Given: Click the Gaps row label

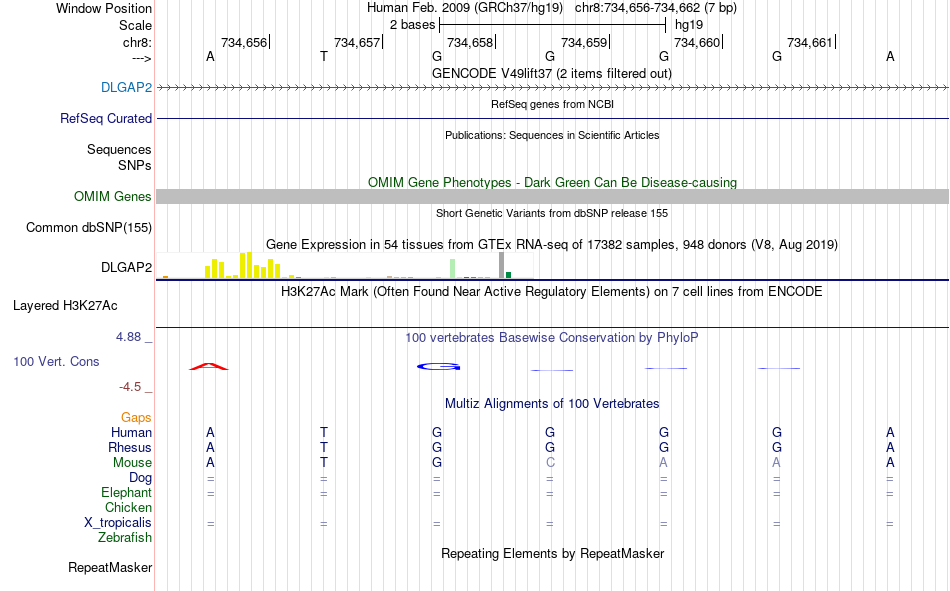Looking at the screenshot, I should pos(136,417).
